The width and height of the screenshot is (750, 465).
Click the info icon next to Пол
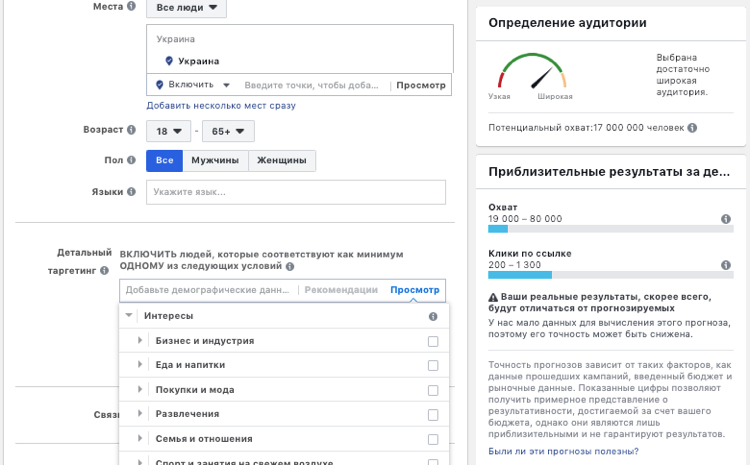coord(131,160)
